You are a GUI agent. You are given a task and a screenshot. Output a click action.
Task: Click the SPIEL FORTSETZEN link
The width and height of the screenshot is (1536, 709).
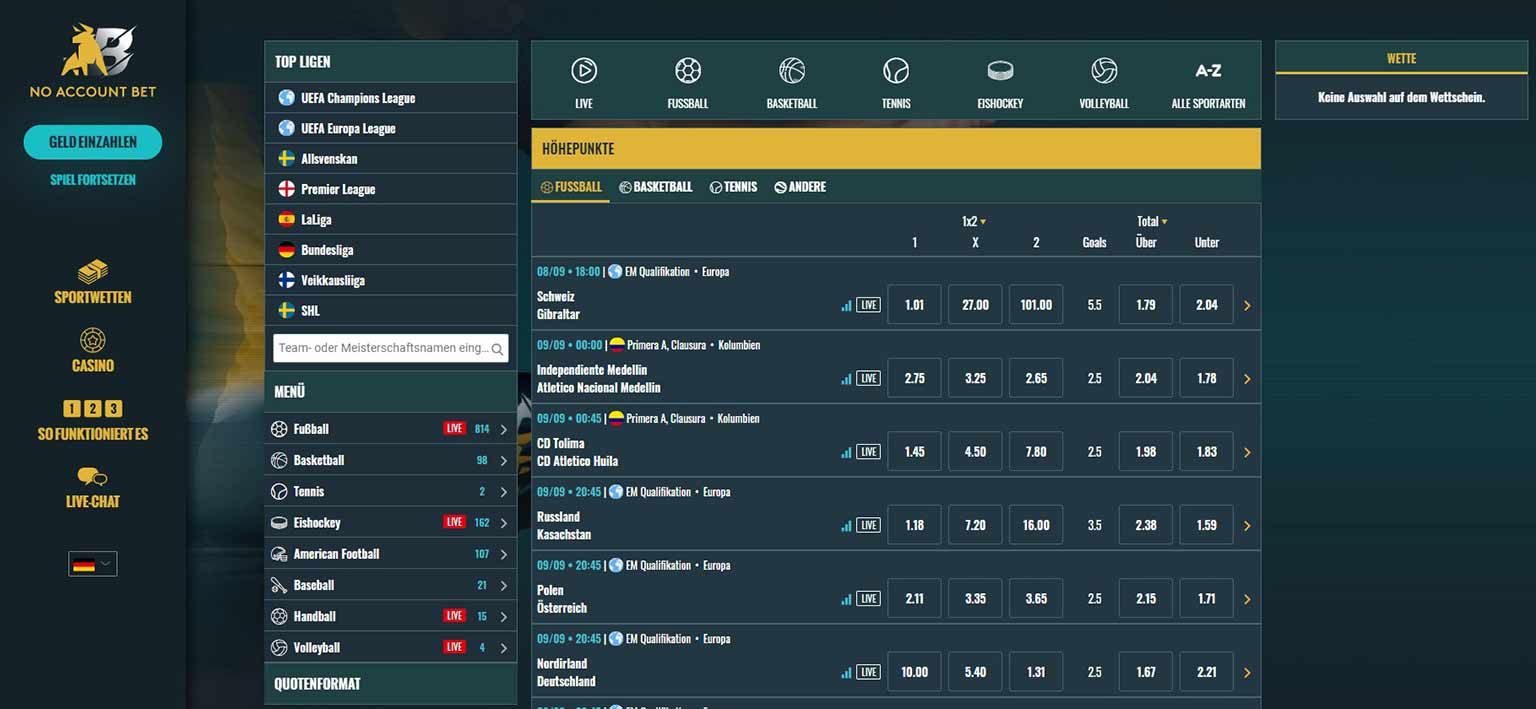pos(92,178)
